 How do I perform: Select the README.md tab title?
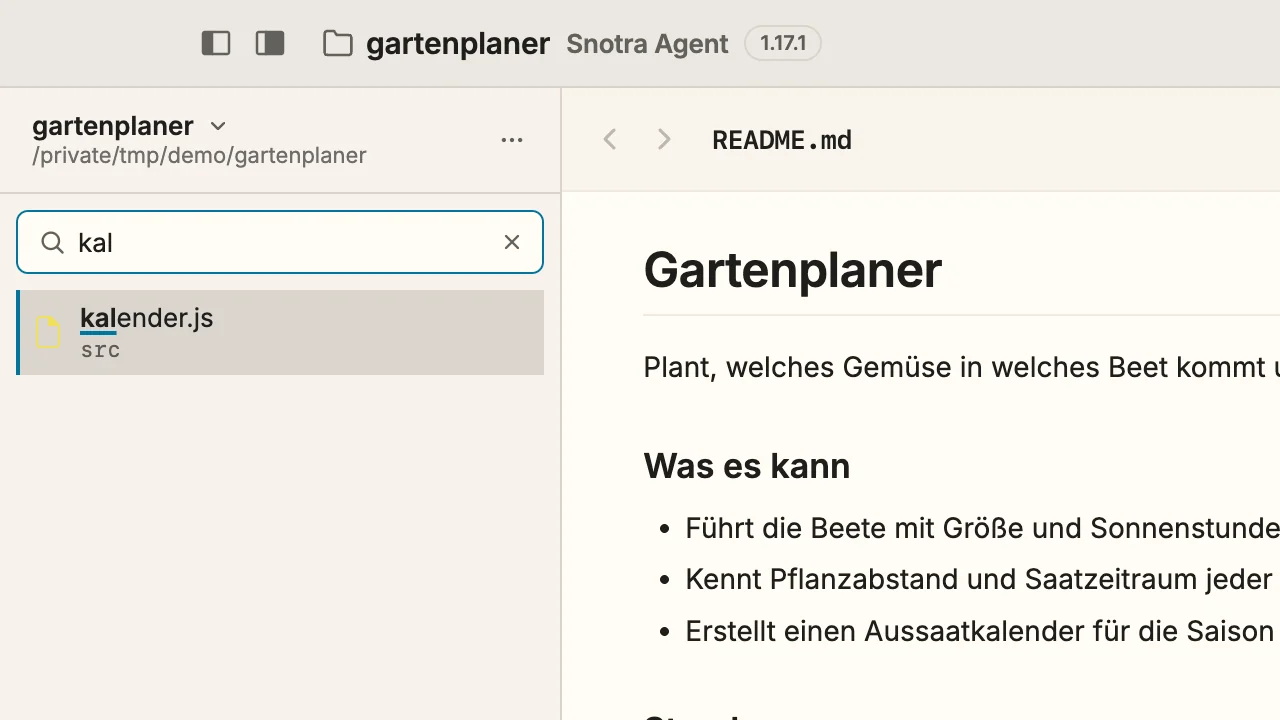coord(782,140)
